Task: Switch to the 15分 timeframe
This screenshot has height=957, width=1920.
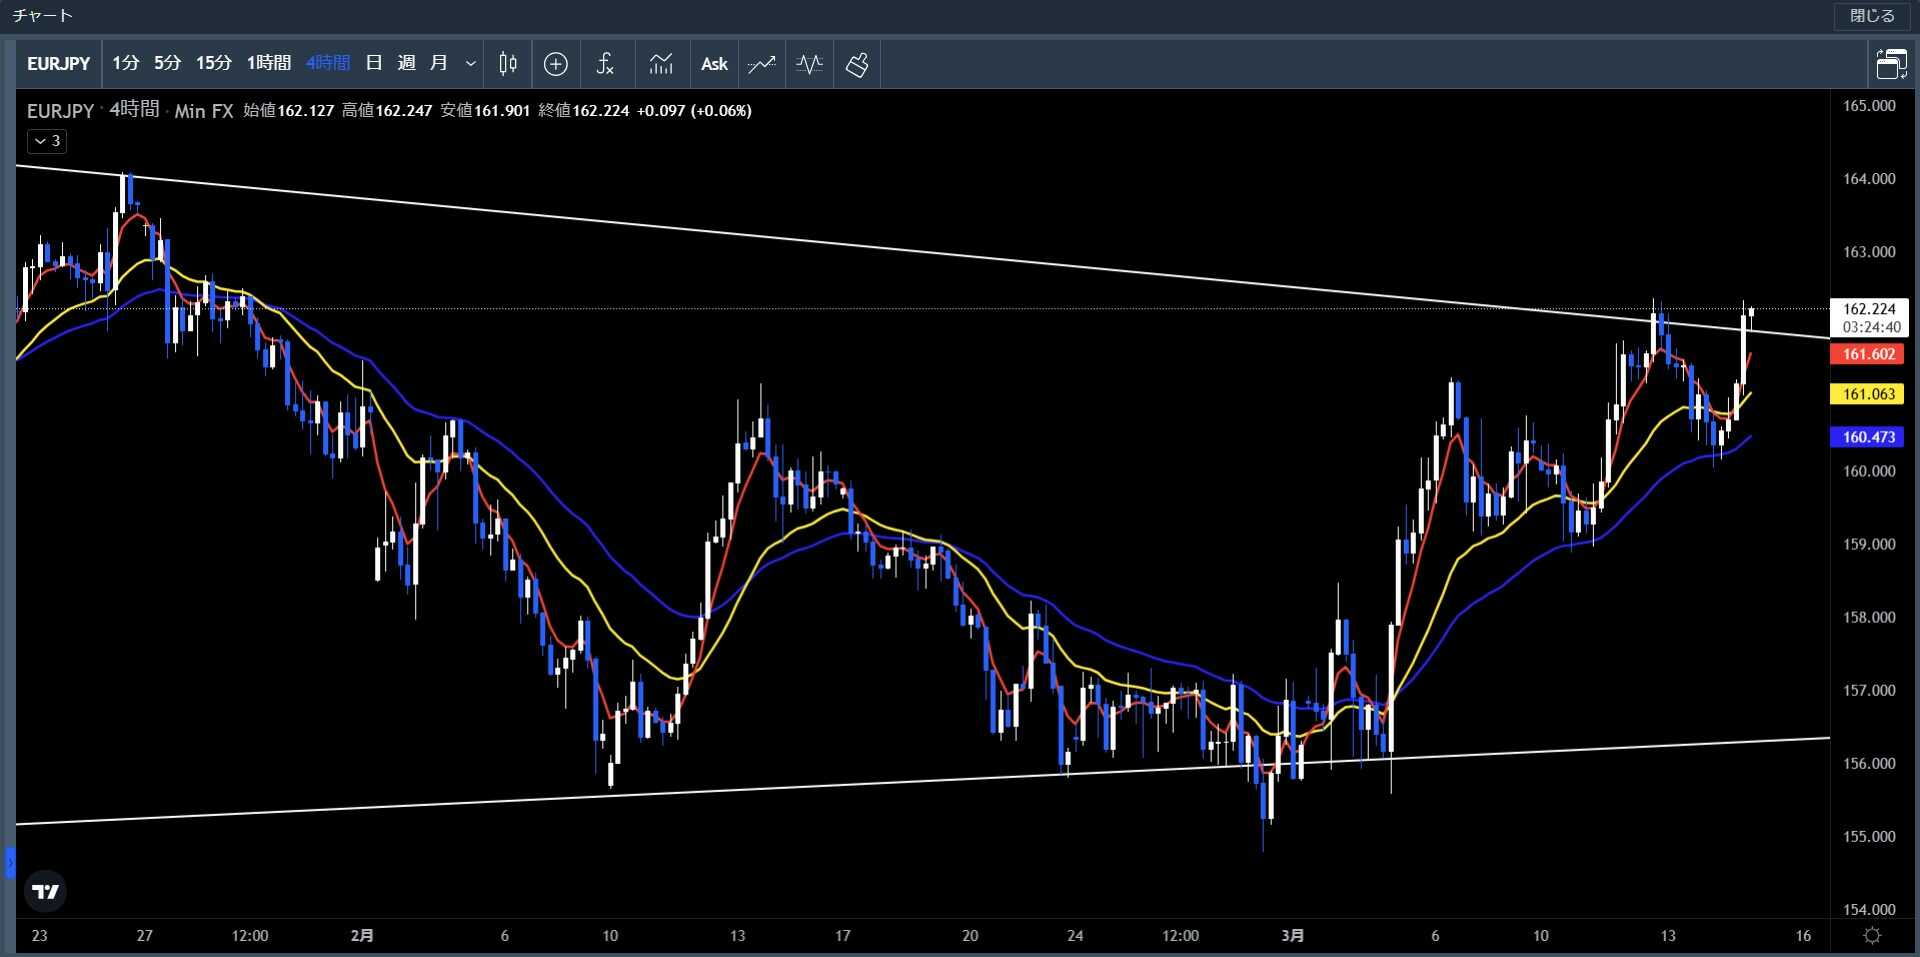Action: [213, 64]
